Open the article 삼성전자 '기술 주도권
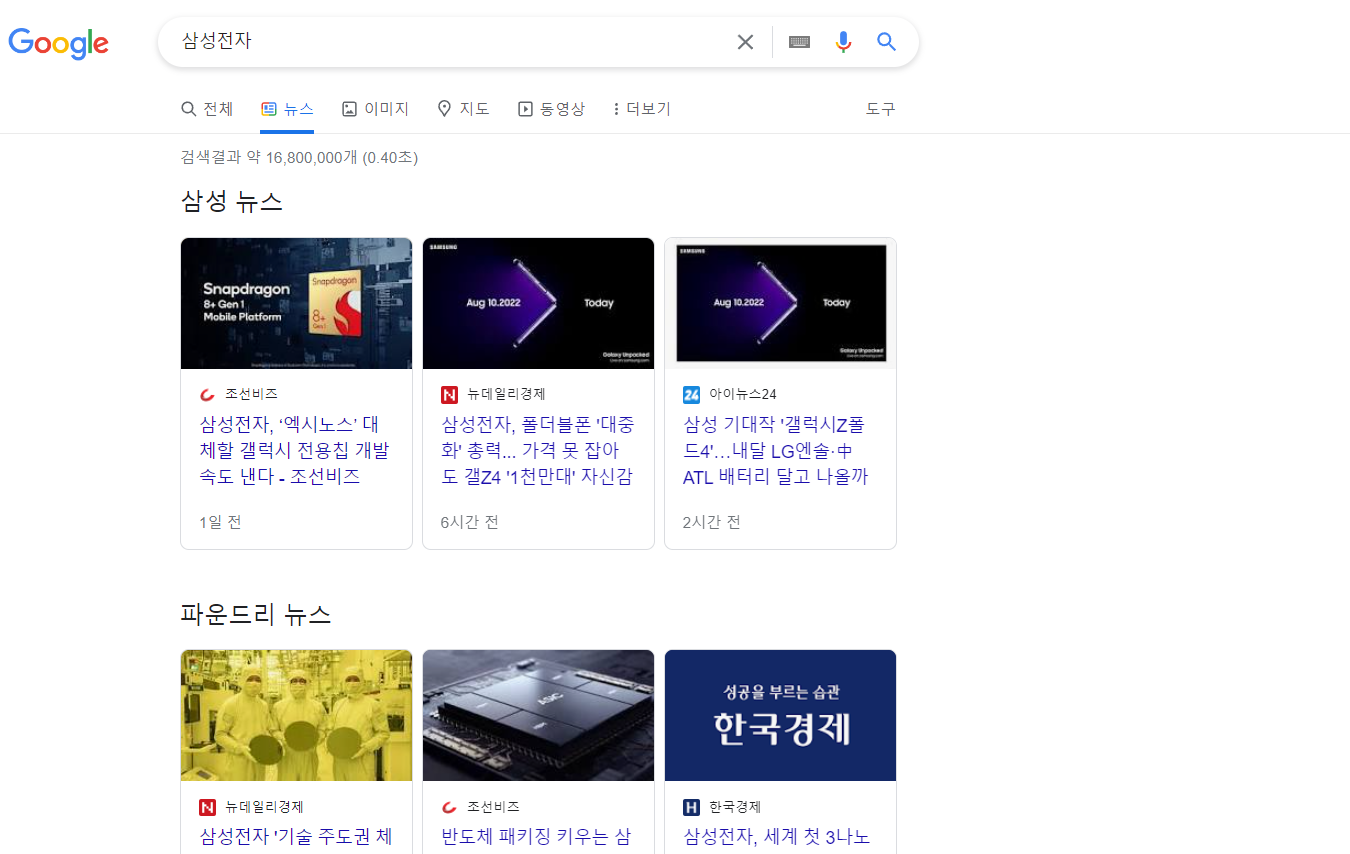Image resolution: width=1350 pixels, height=854 pixels. coord(296,836)
